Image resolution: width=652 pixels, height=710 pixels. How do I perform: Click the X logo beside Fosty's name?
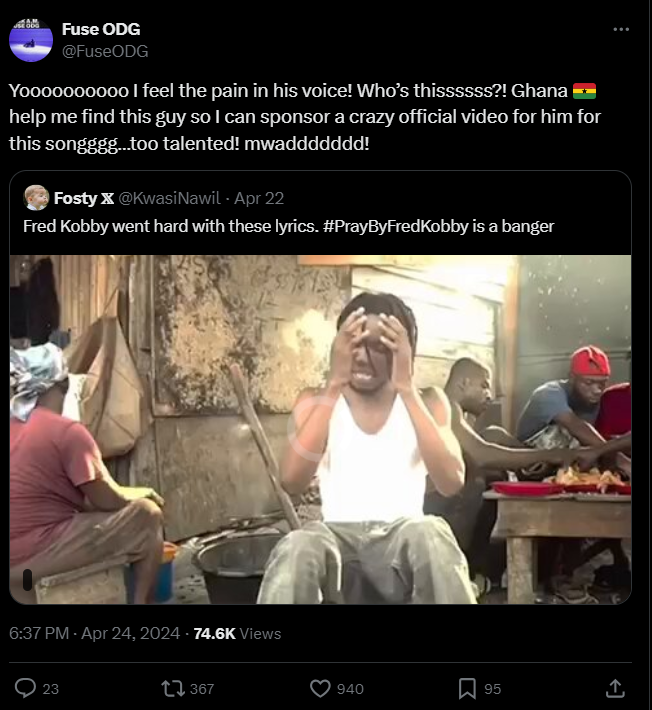(108, 197)
